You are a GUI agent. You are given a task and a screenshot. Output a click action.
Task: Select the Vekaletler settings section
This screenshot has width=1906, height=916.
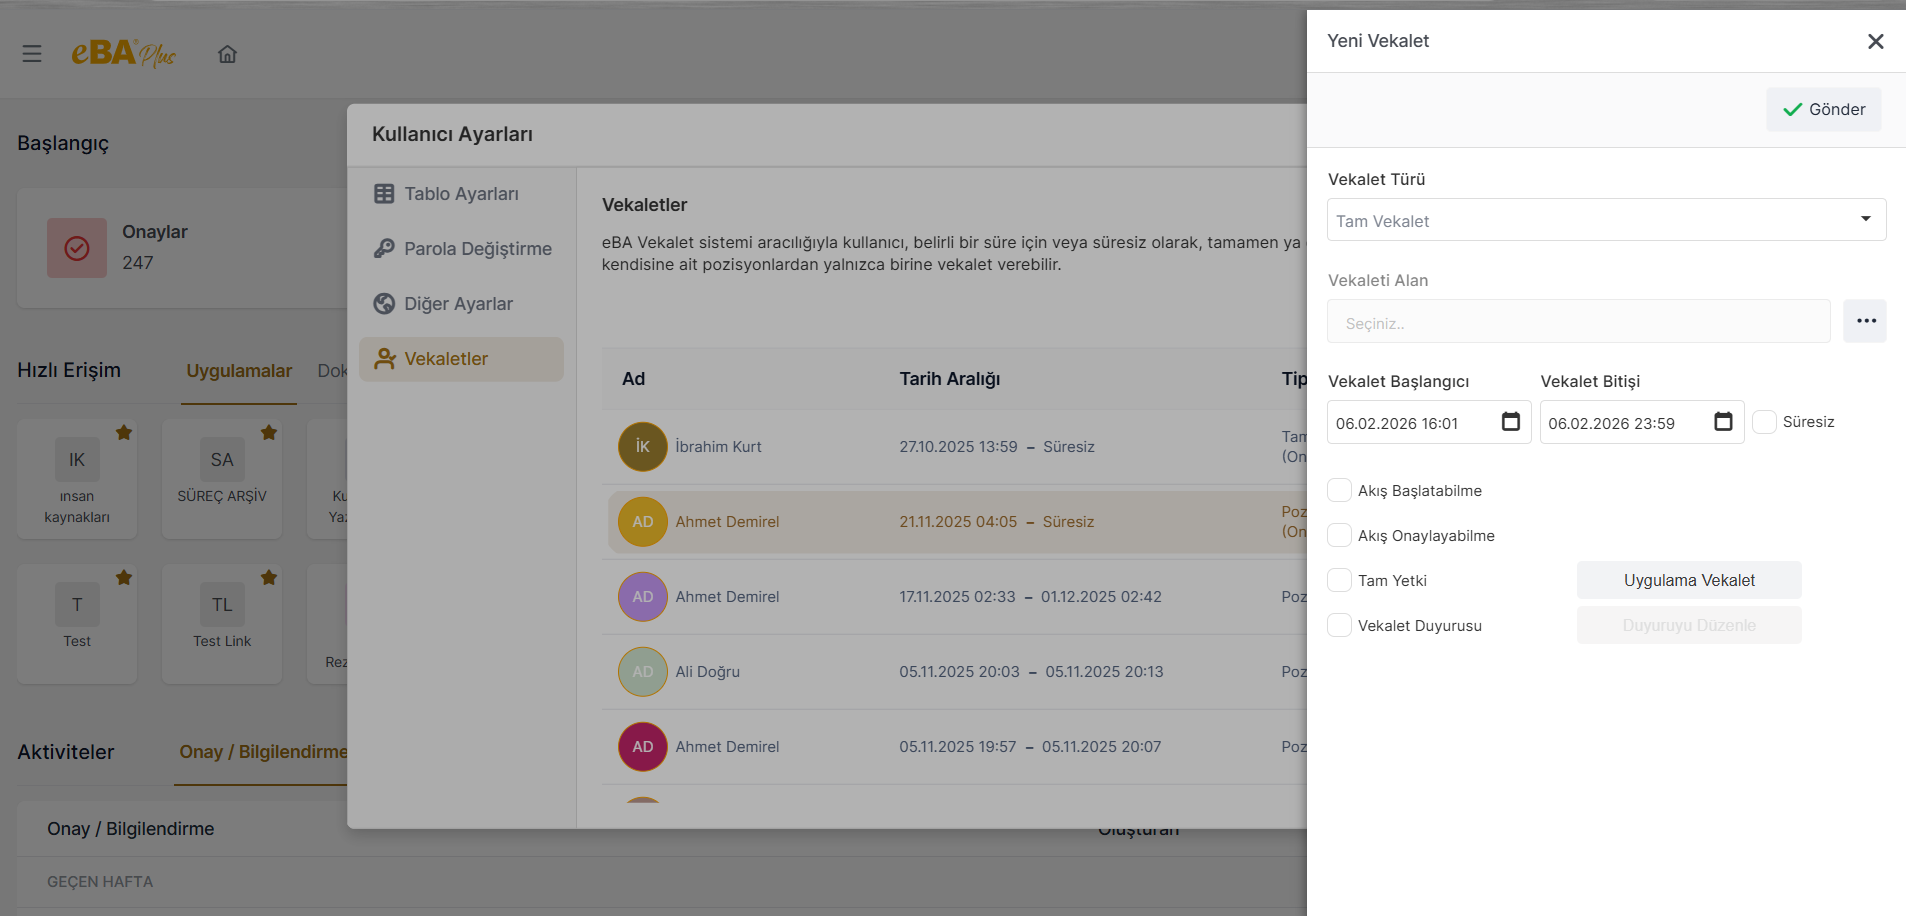(x=461, y=359)
